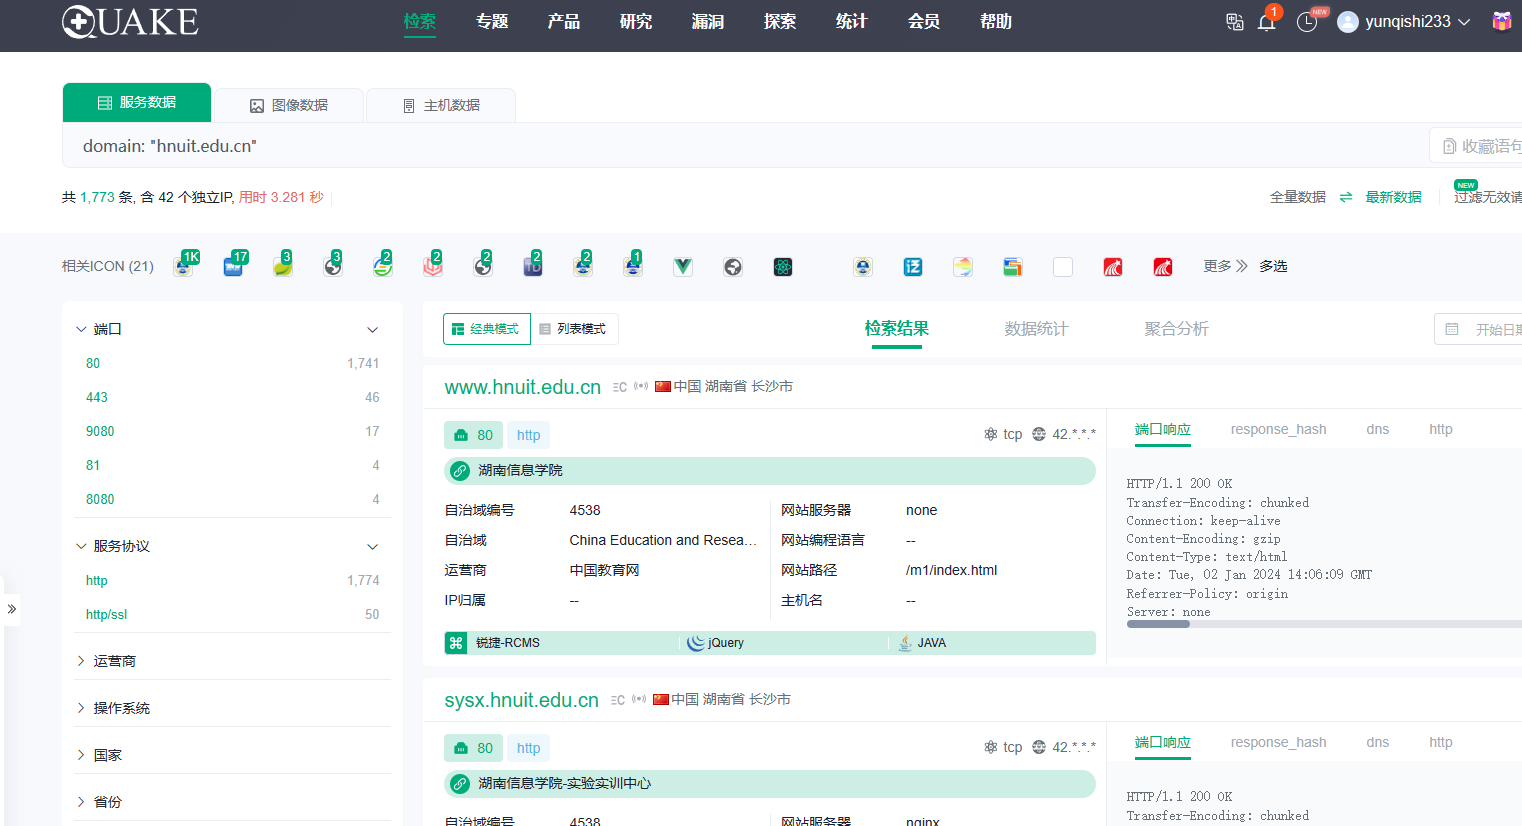Show response_hash tab for www.hnuit.edu.cn

click(x=1278, y=429)
